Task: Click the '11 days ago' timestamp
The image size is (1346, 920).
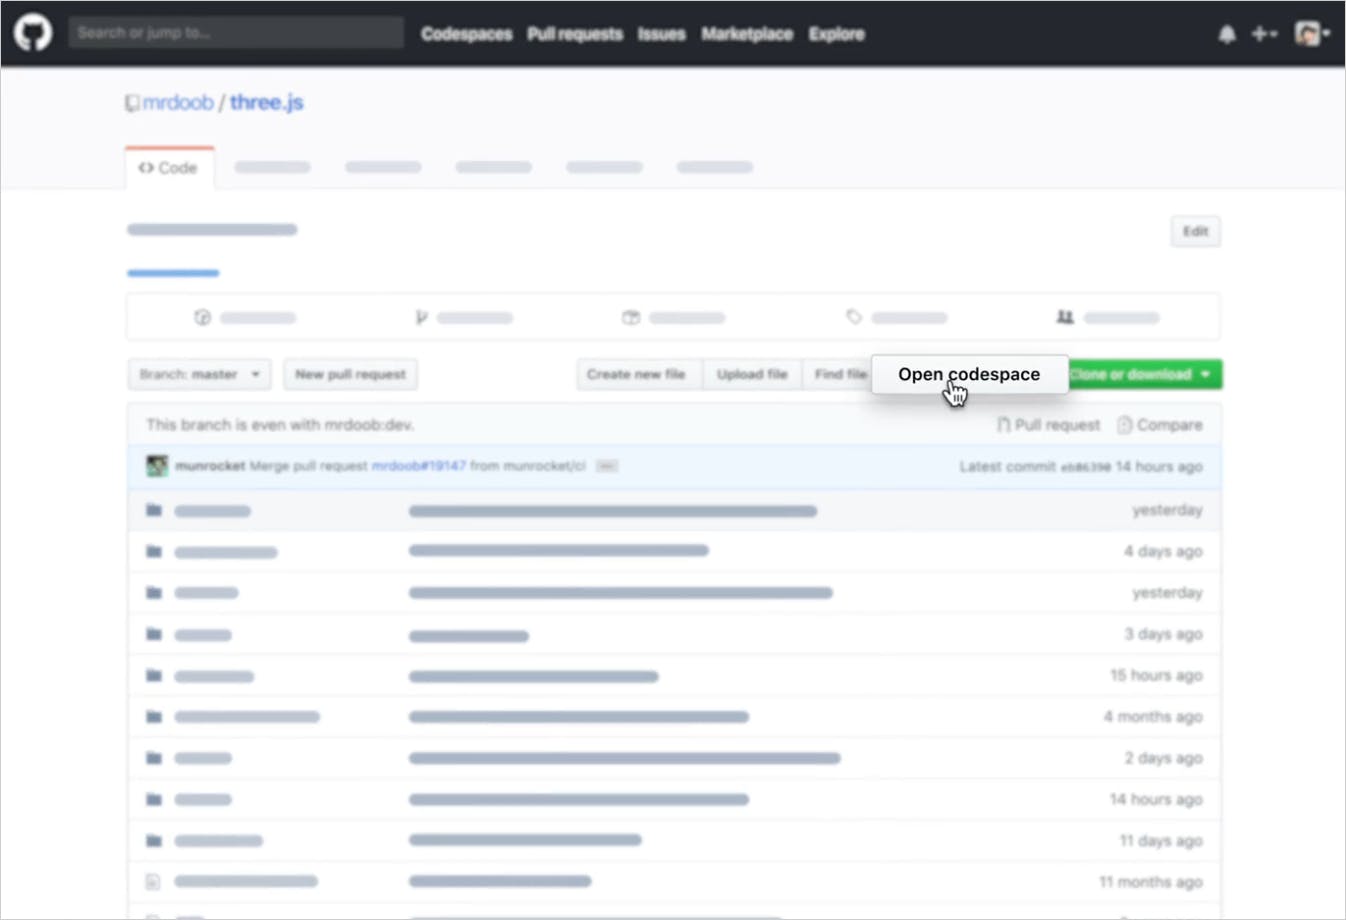Action: pyautogui.click(x=1161, y=841)
